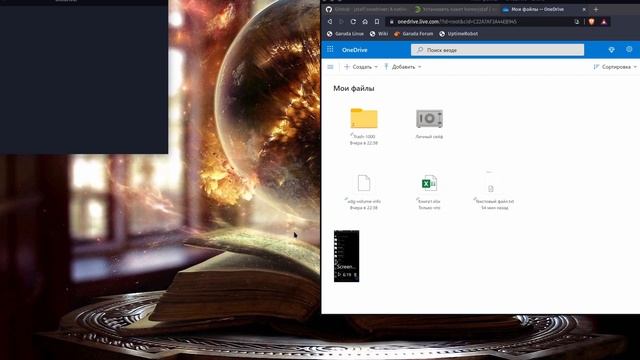This screenshot has height=360, width=640.
Task: Open the Личный сейф vault
Action: (429, 119)
